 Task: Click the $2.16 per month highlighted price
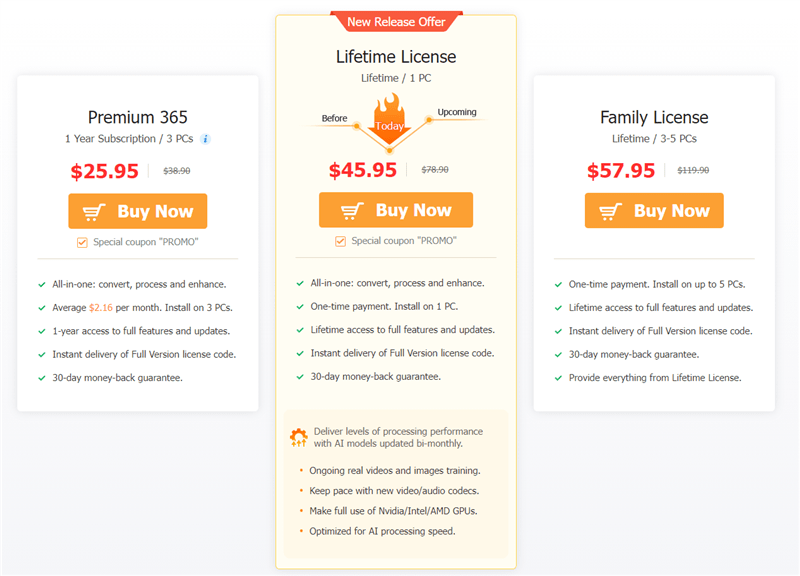click(x=101, y=308)
